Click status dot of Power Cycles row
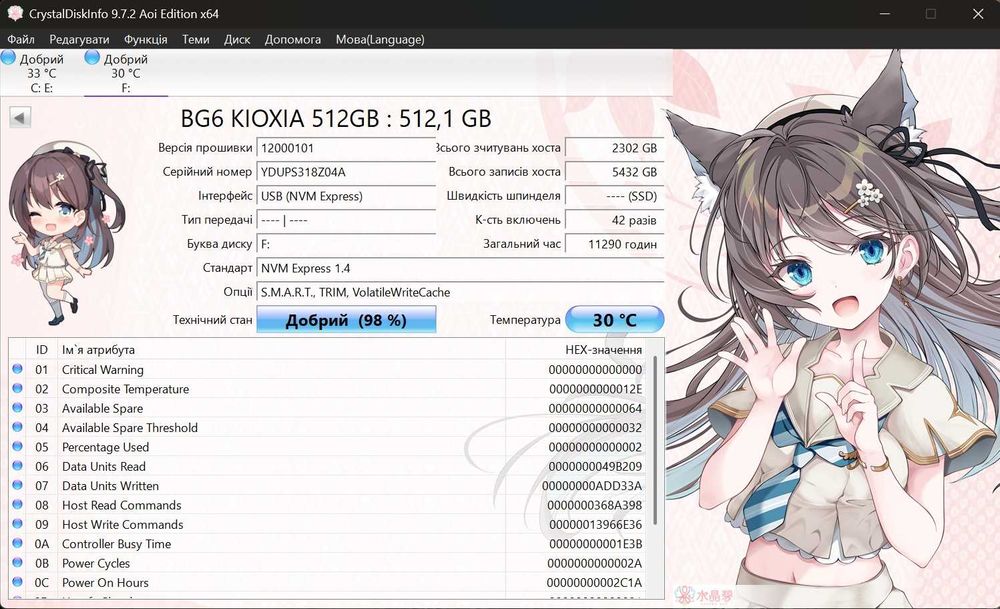 tap(17, 562)
